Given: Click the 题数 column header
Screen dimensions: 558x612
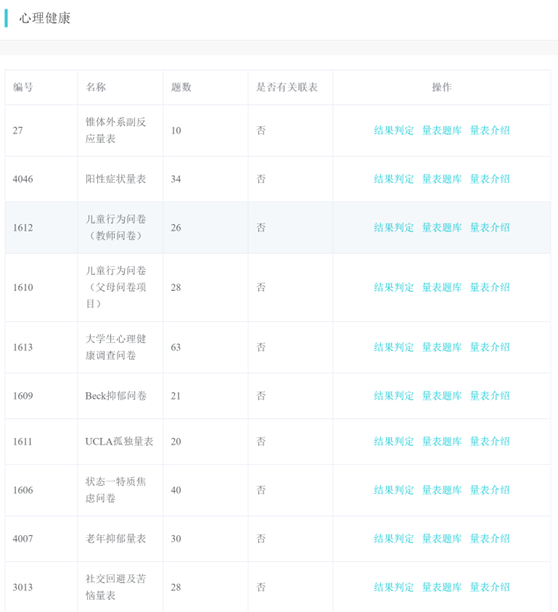Looking at the screenshot, I should pos(181,87).
